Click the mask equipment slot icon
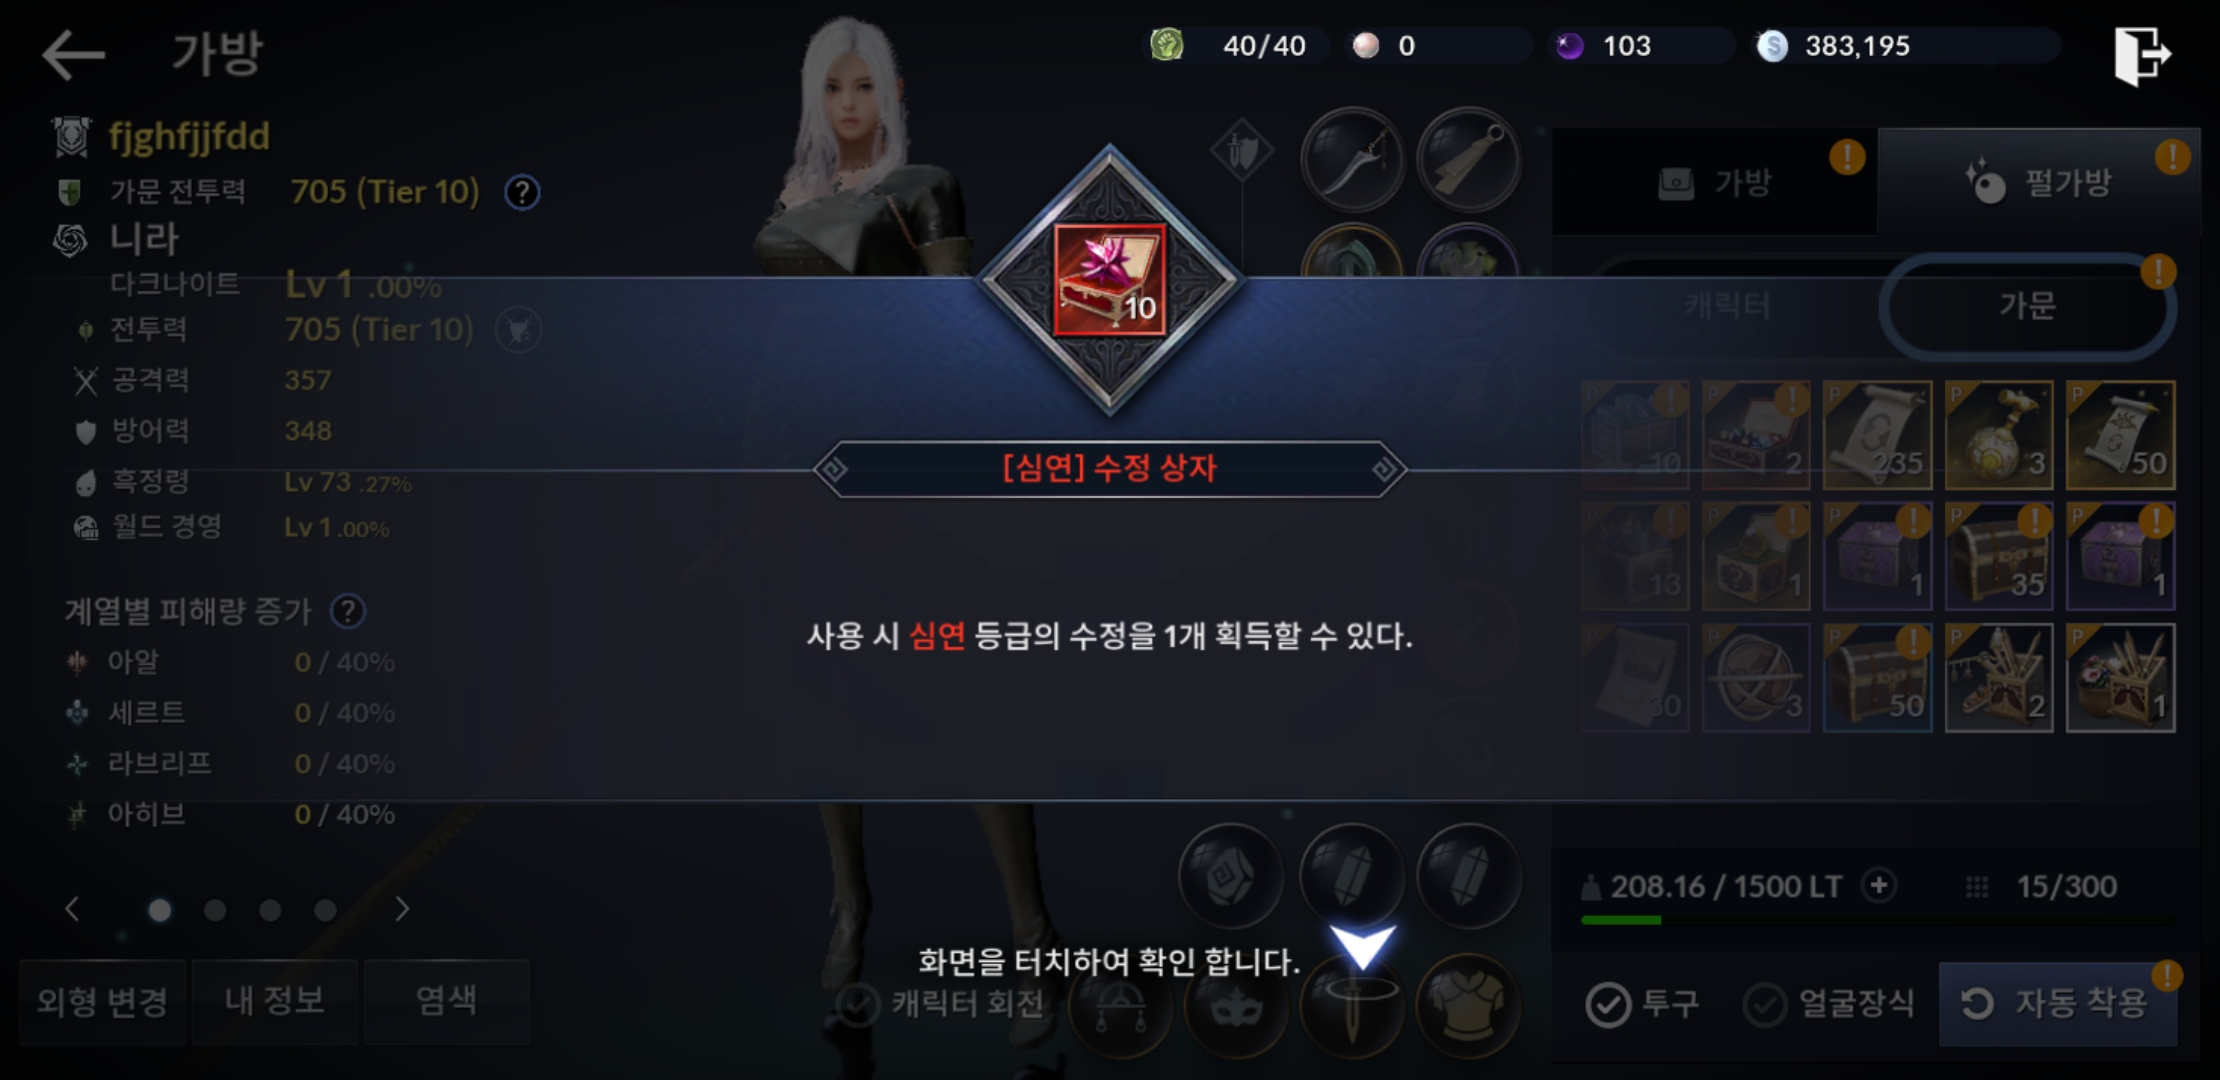Image resolution: width=2220 pixels, height=1080 pixels. [x=1236, y=1008]
